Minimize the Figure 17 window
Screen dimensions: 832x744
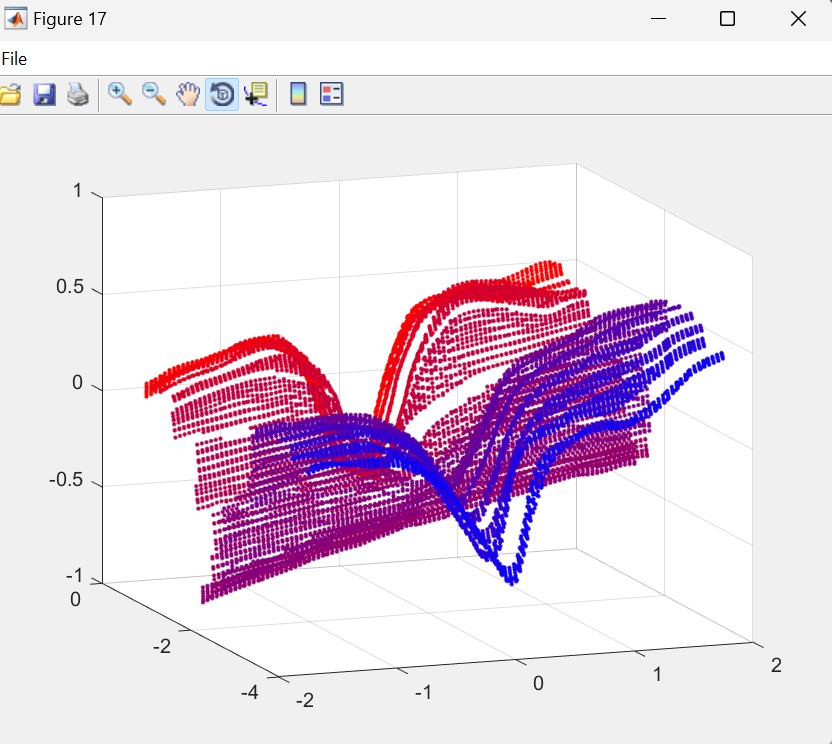658,19
